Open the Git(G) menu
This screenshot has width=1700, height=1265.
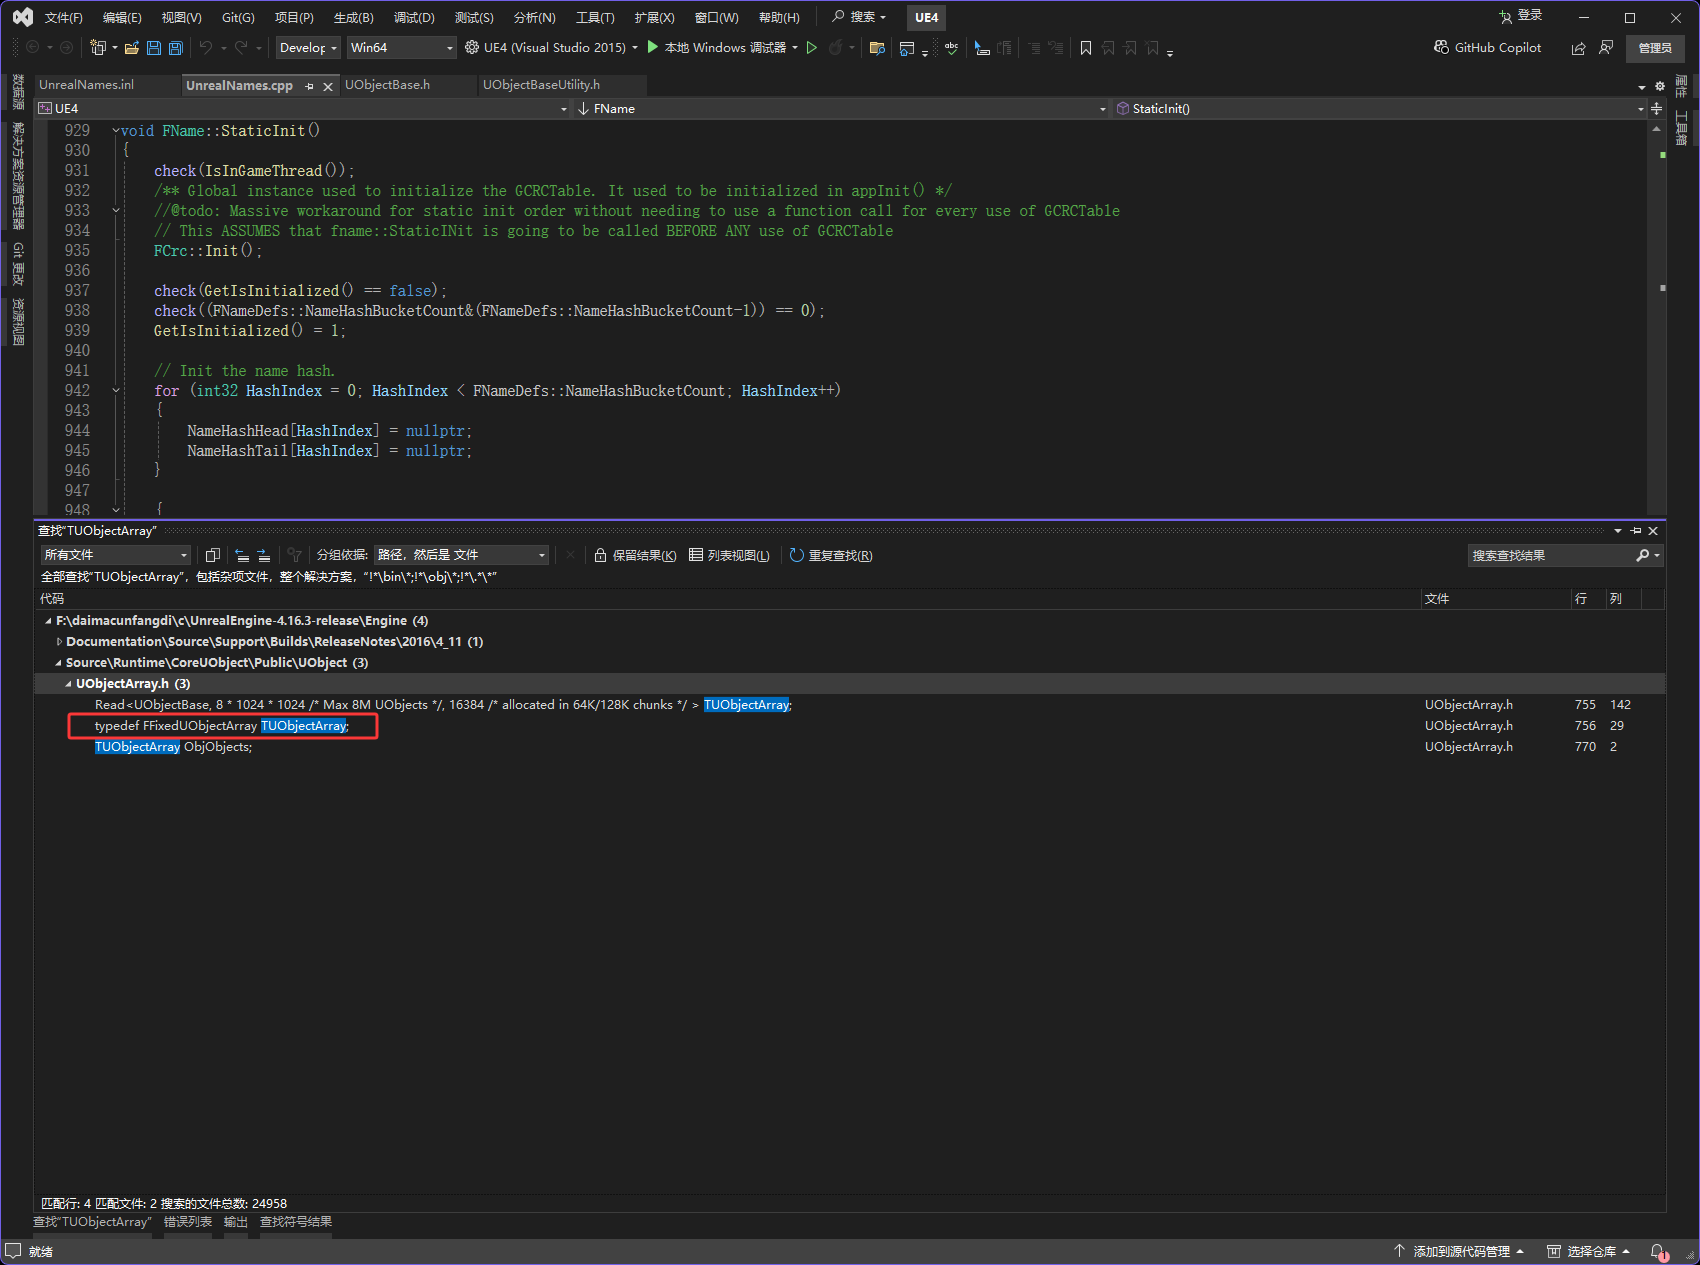(238, 17)
